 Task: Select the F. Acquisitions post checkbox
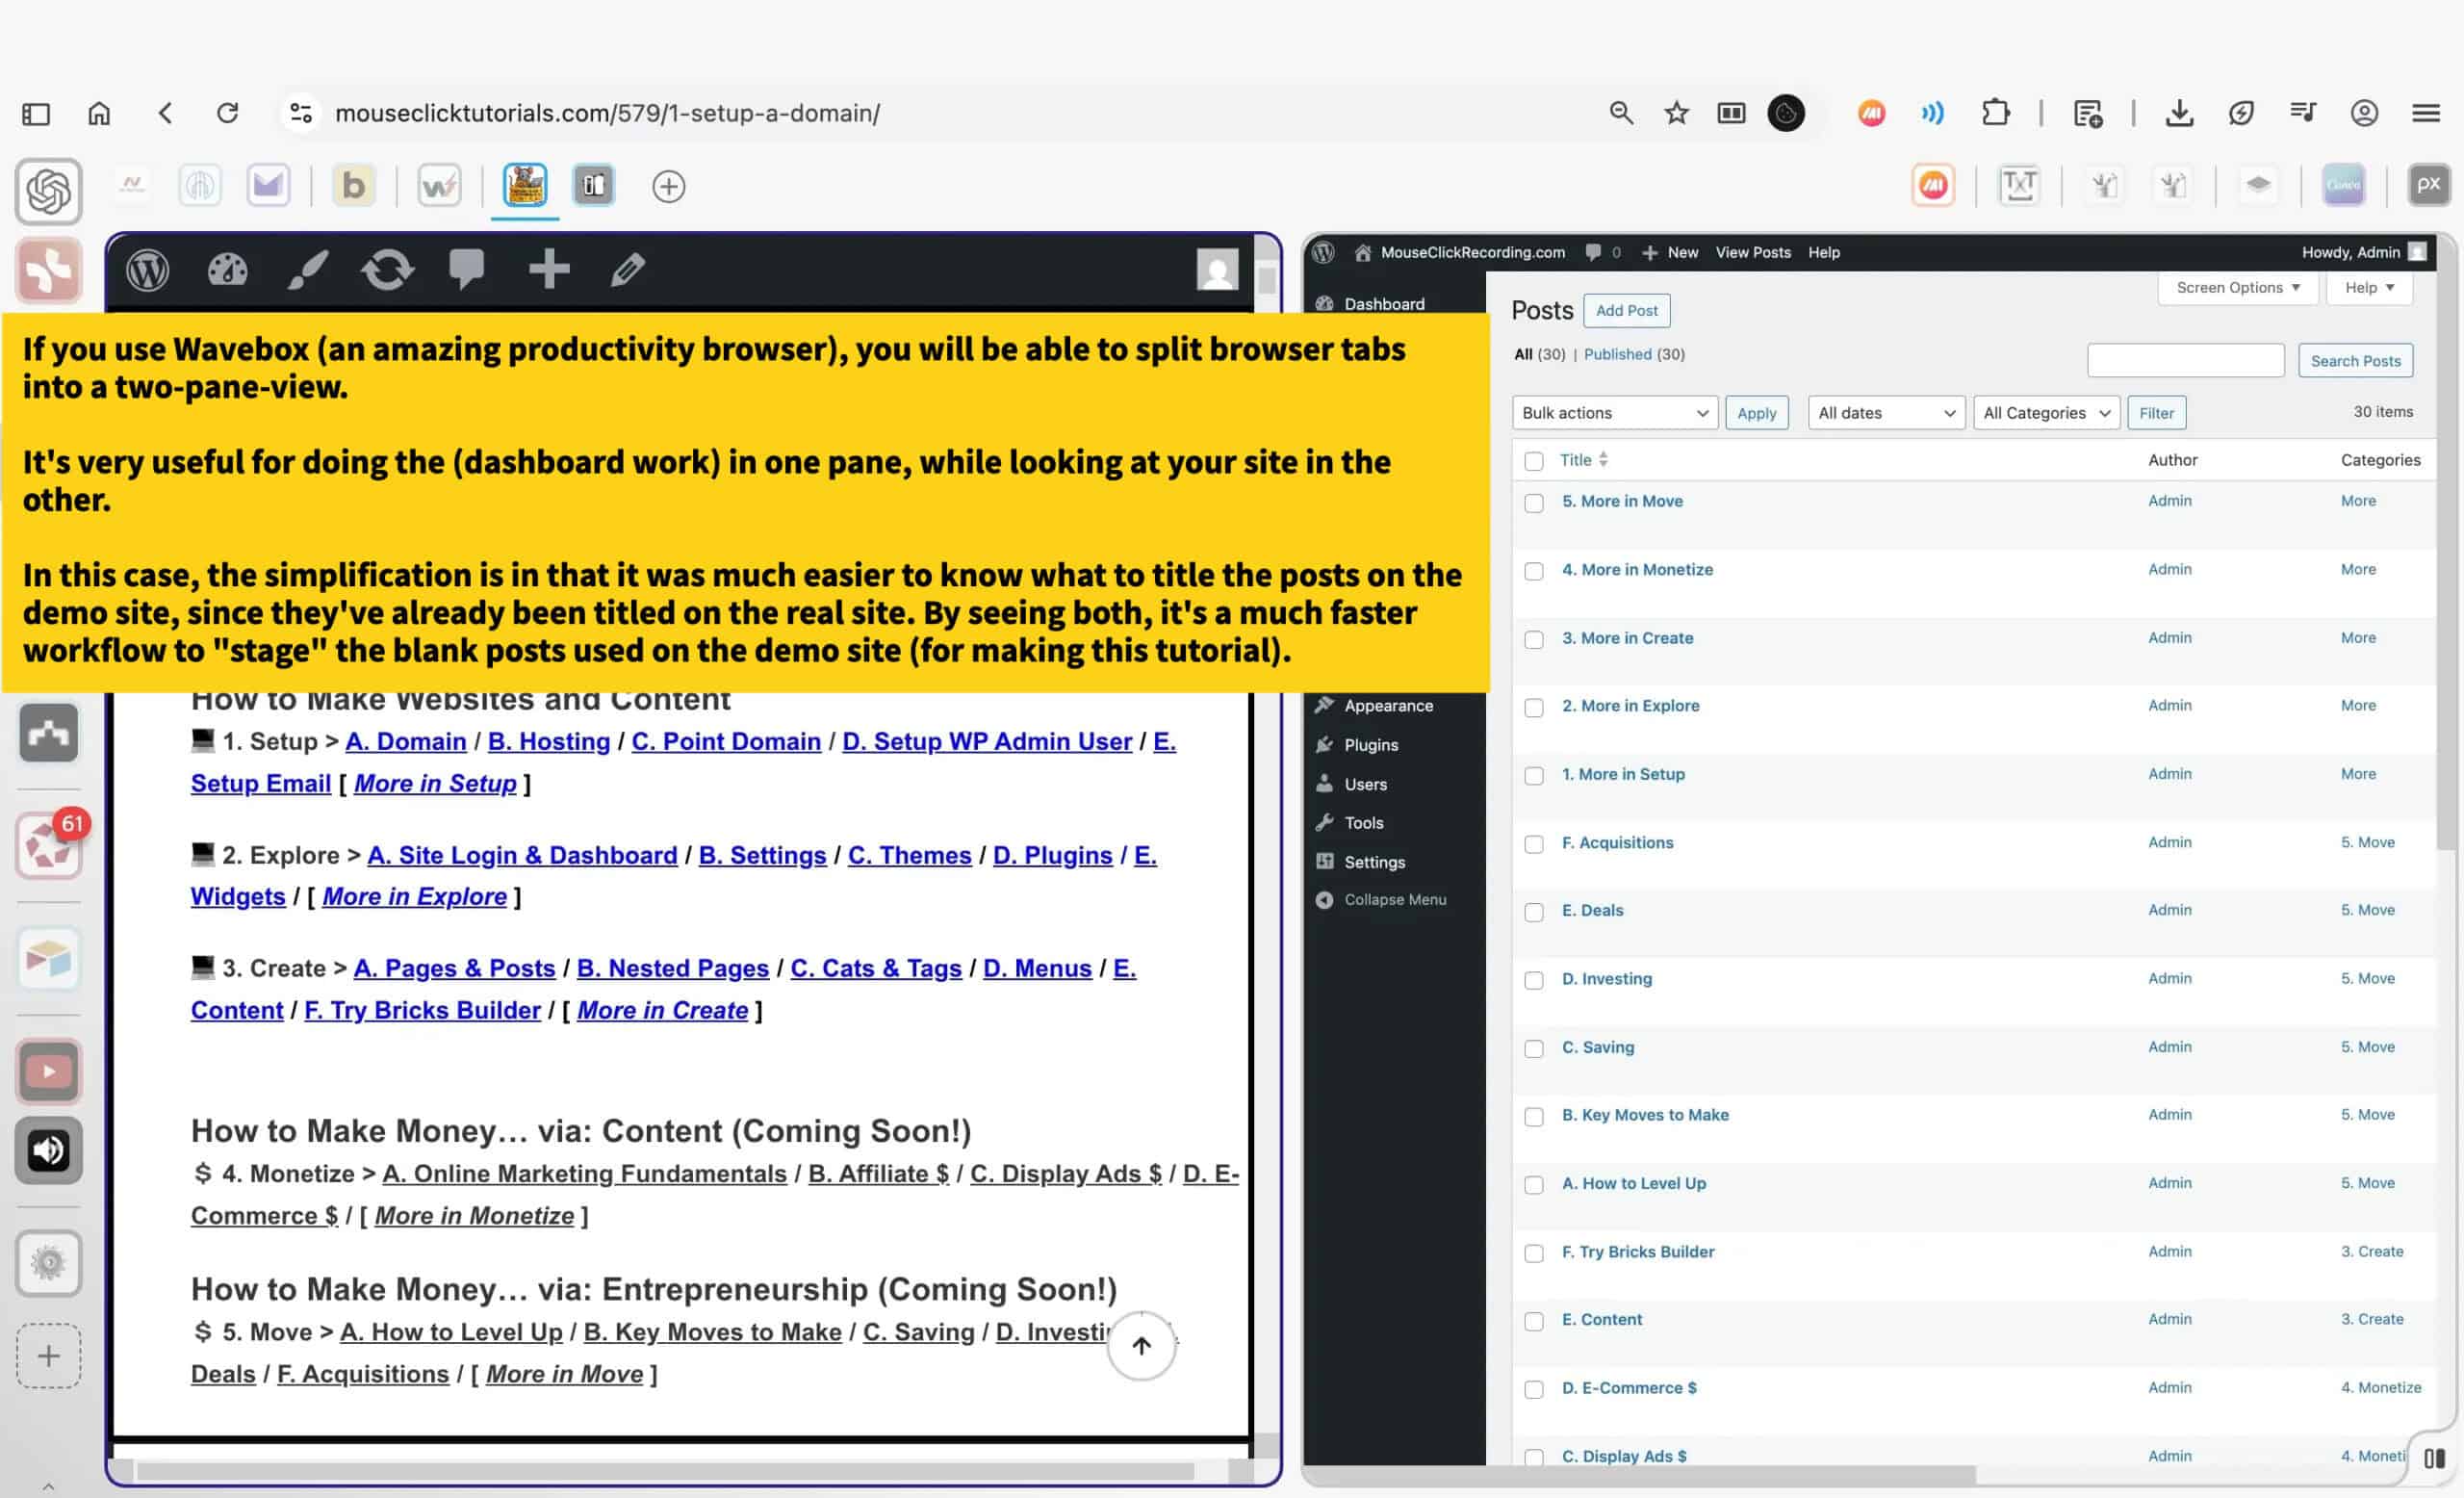[x=1533, y=844]
